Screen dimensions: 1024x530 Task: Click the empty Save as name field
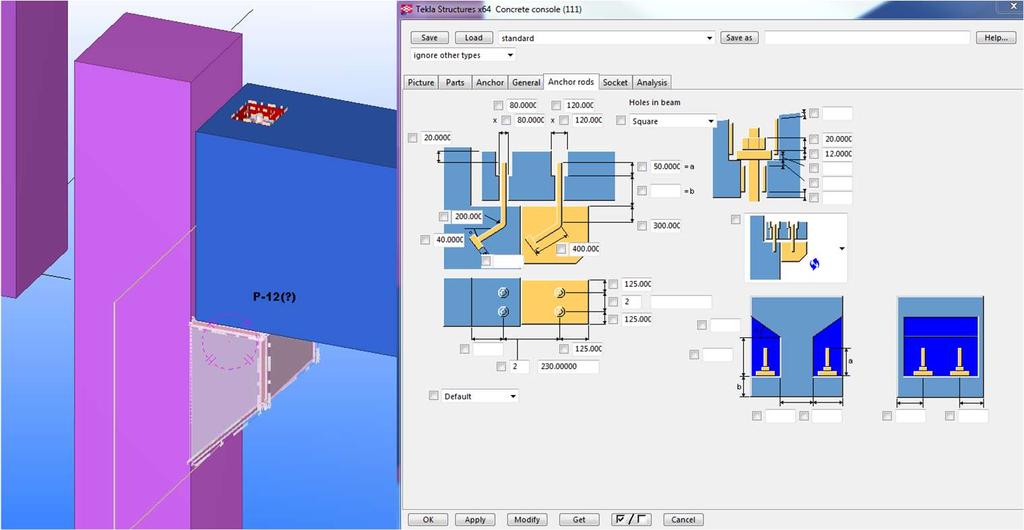867,38
